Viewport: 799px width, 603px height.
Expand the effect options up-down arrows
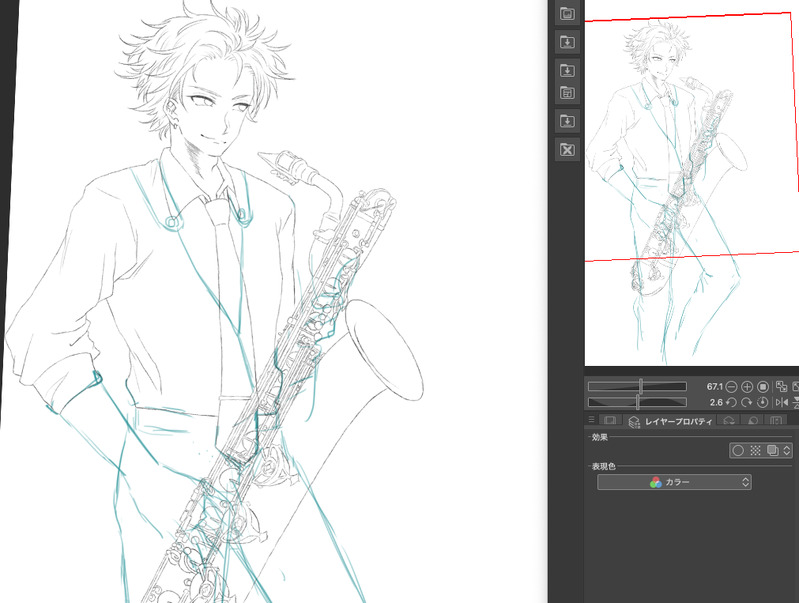click(787, 451)
